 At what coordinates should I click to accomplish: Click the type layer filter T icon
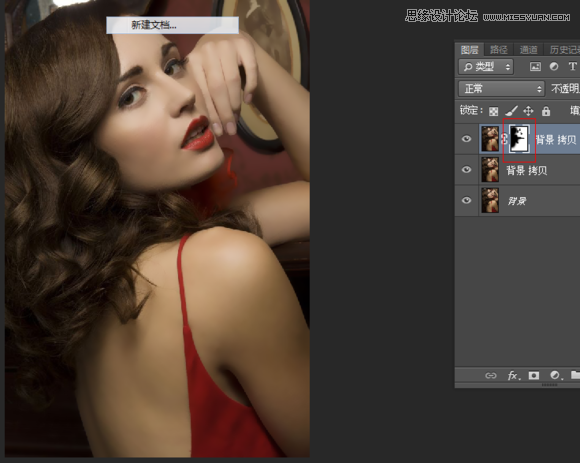(573, 66)
